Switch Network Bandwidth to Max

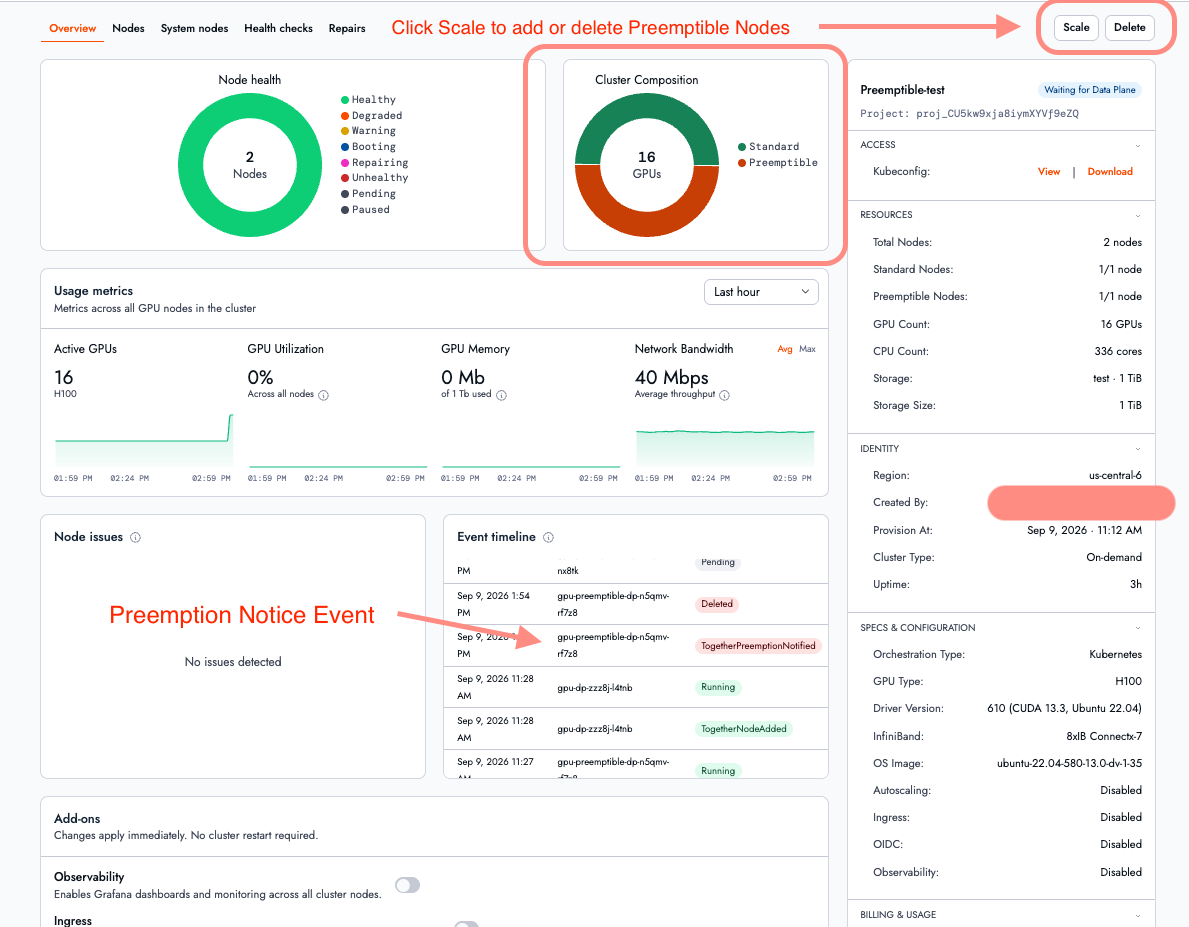tap(808, 349)
